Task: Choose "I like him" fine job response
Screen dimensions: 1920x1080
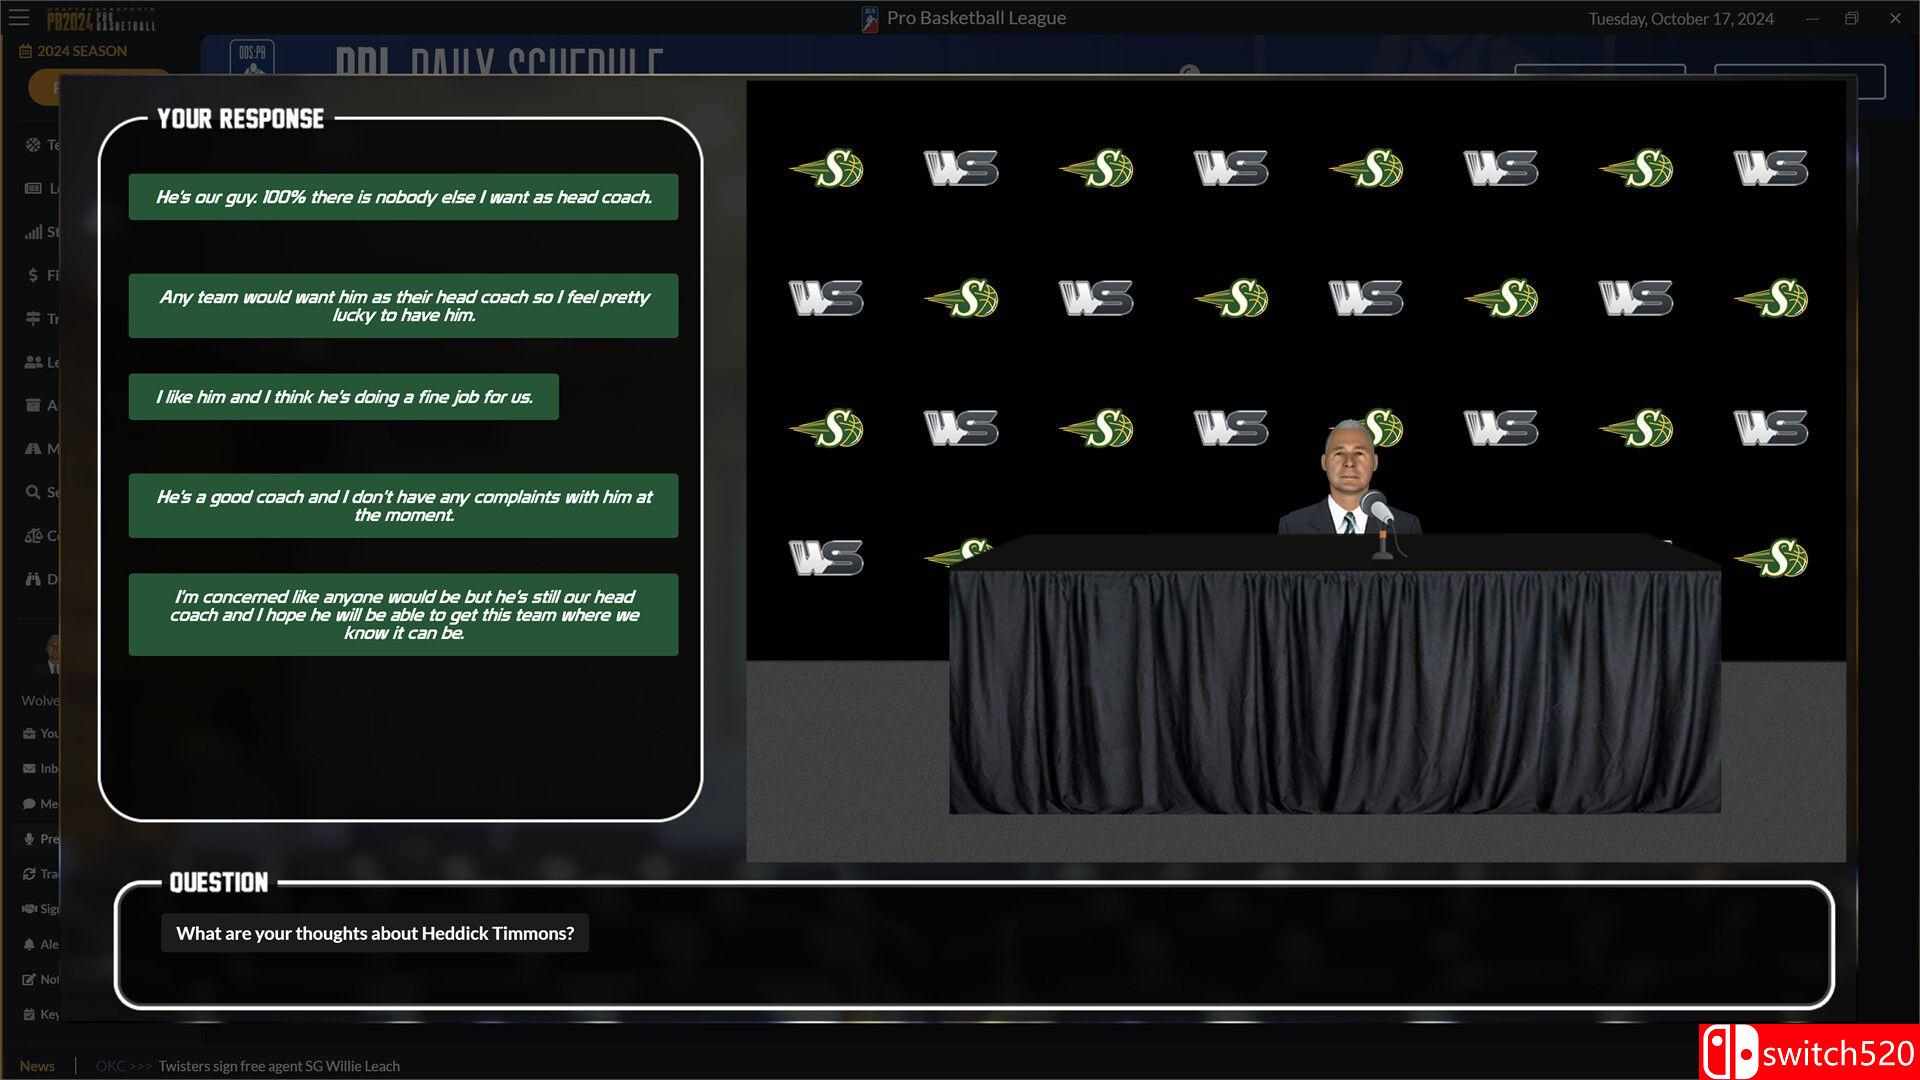Action: [x=343, y=397]
